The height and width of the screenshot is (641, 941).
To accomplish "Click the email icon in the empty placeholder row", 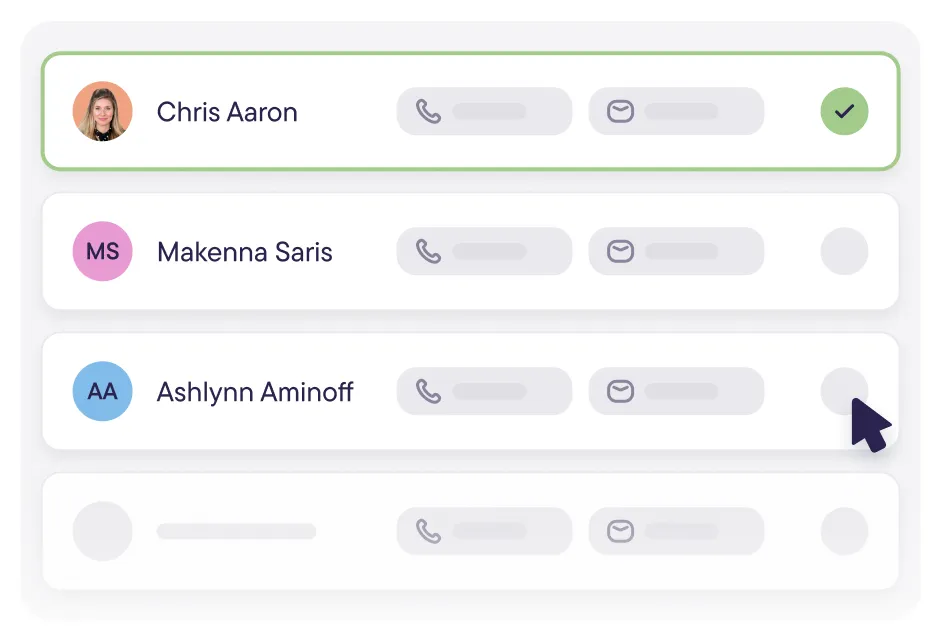I will tap(620, 531).
